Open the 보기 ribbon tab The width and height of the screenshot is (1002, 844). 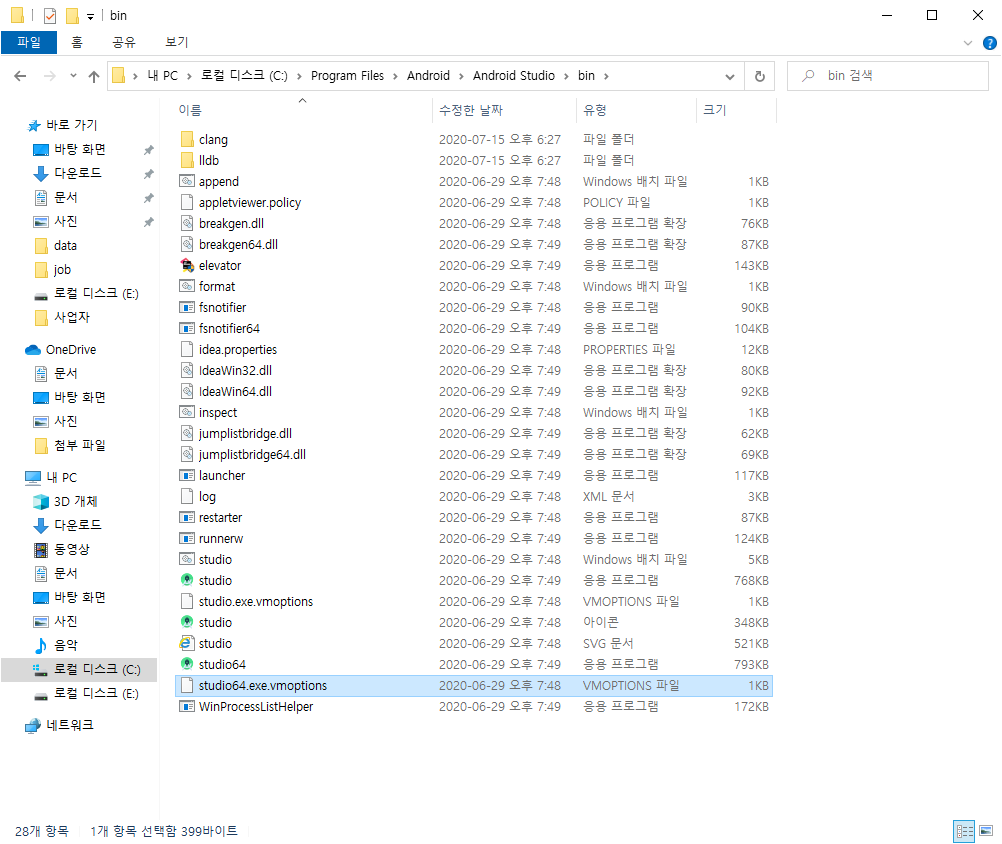(x=177, y=42)
